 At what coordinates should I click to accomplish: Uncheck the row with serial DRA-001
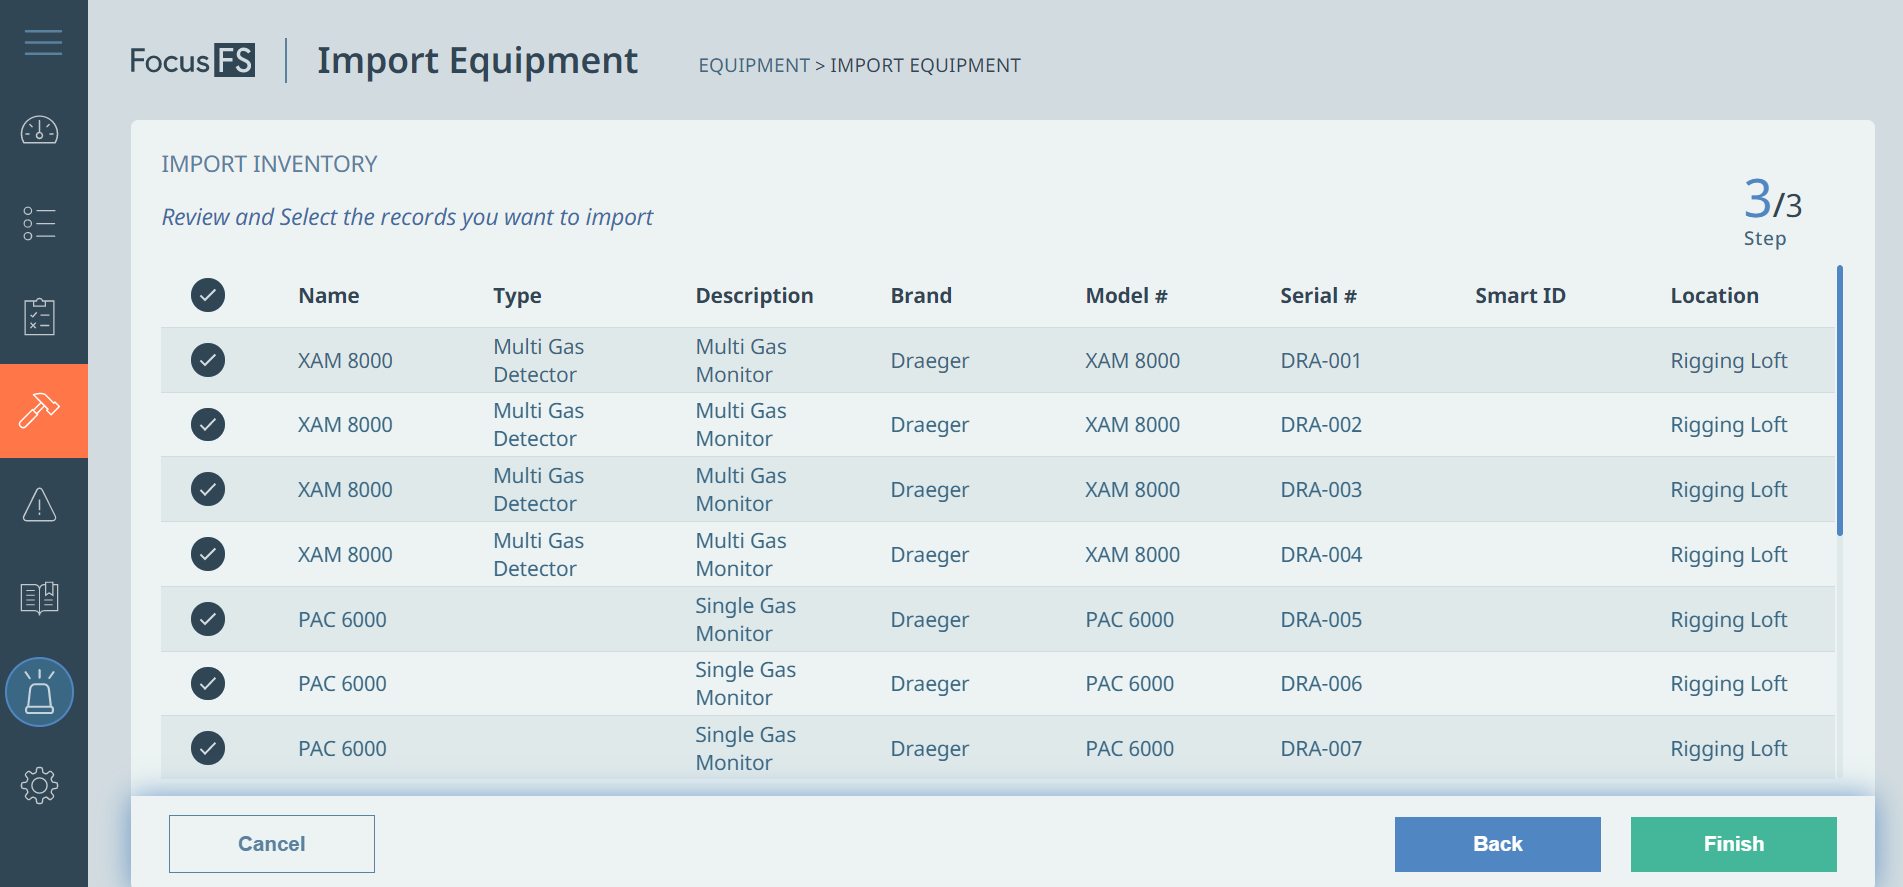pyautogui.click(x=208, y=360)
